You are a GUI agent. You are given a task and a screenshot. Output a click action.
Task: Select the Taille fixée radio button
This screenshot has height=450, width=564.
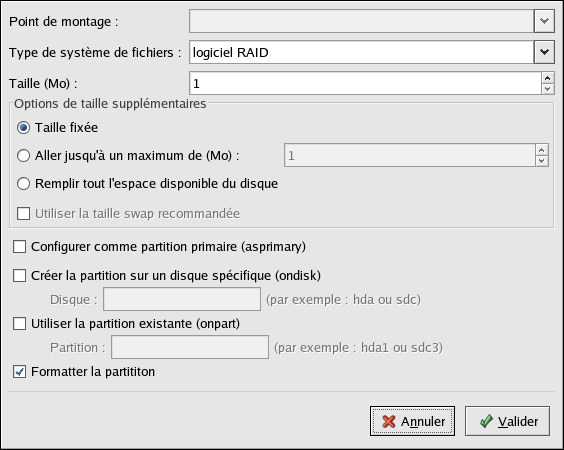coord(23,127)
